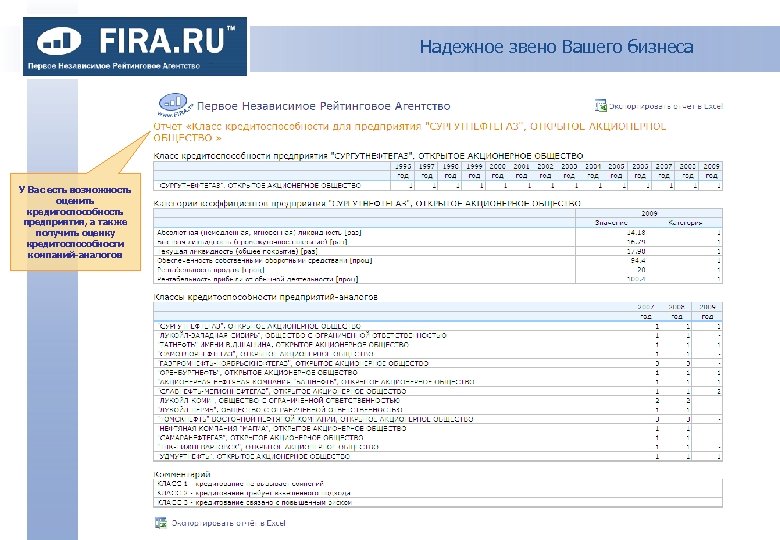Click the Excel icon at the top right of the report
The width and height of the screenshot is (780, 540).
[600, 105]
